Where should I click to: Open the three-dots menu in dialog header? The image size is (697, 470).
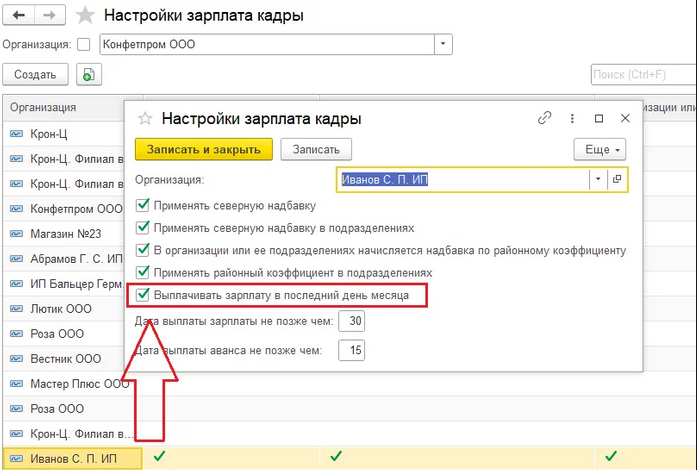click(572, 118)
